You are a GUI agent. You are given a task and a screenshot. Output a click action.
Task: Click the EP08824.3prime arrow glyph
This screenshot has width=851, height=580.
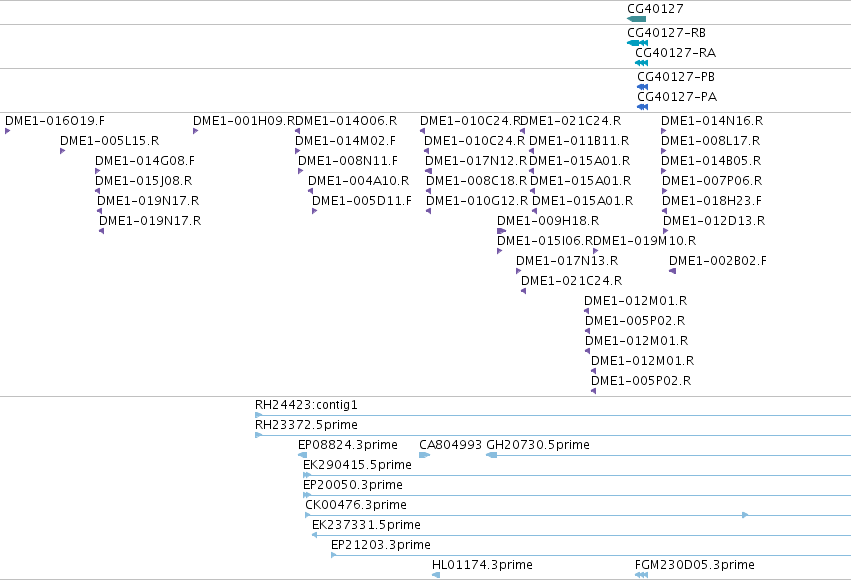click(x=302, y=455)
